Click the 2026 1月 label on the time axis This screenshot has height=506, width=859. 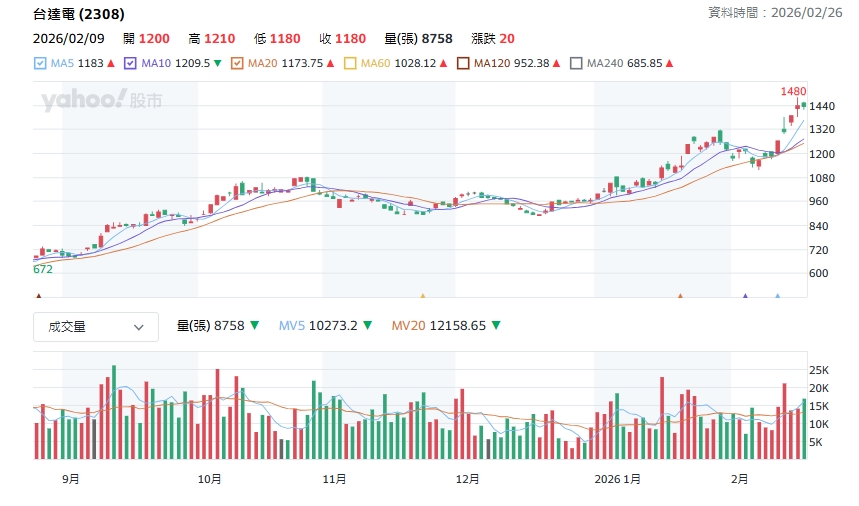tap(618, 479)
